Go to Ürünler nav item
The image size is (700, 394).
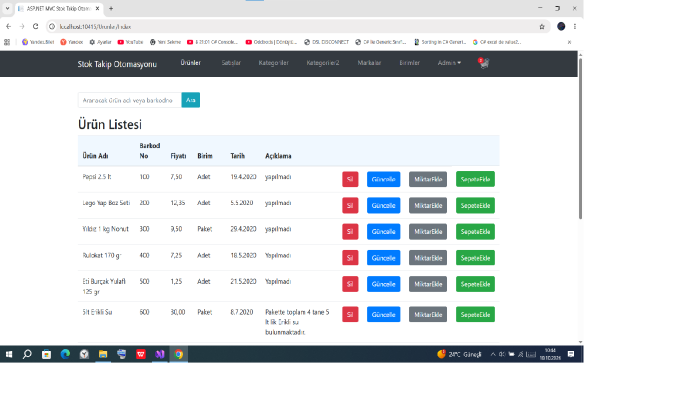click(191, 63)
